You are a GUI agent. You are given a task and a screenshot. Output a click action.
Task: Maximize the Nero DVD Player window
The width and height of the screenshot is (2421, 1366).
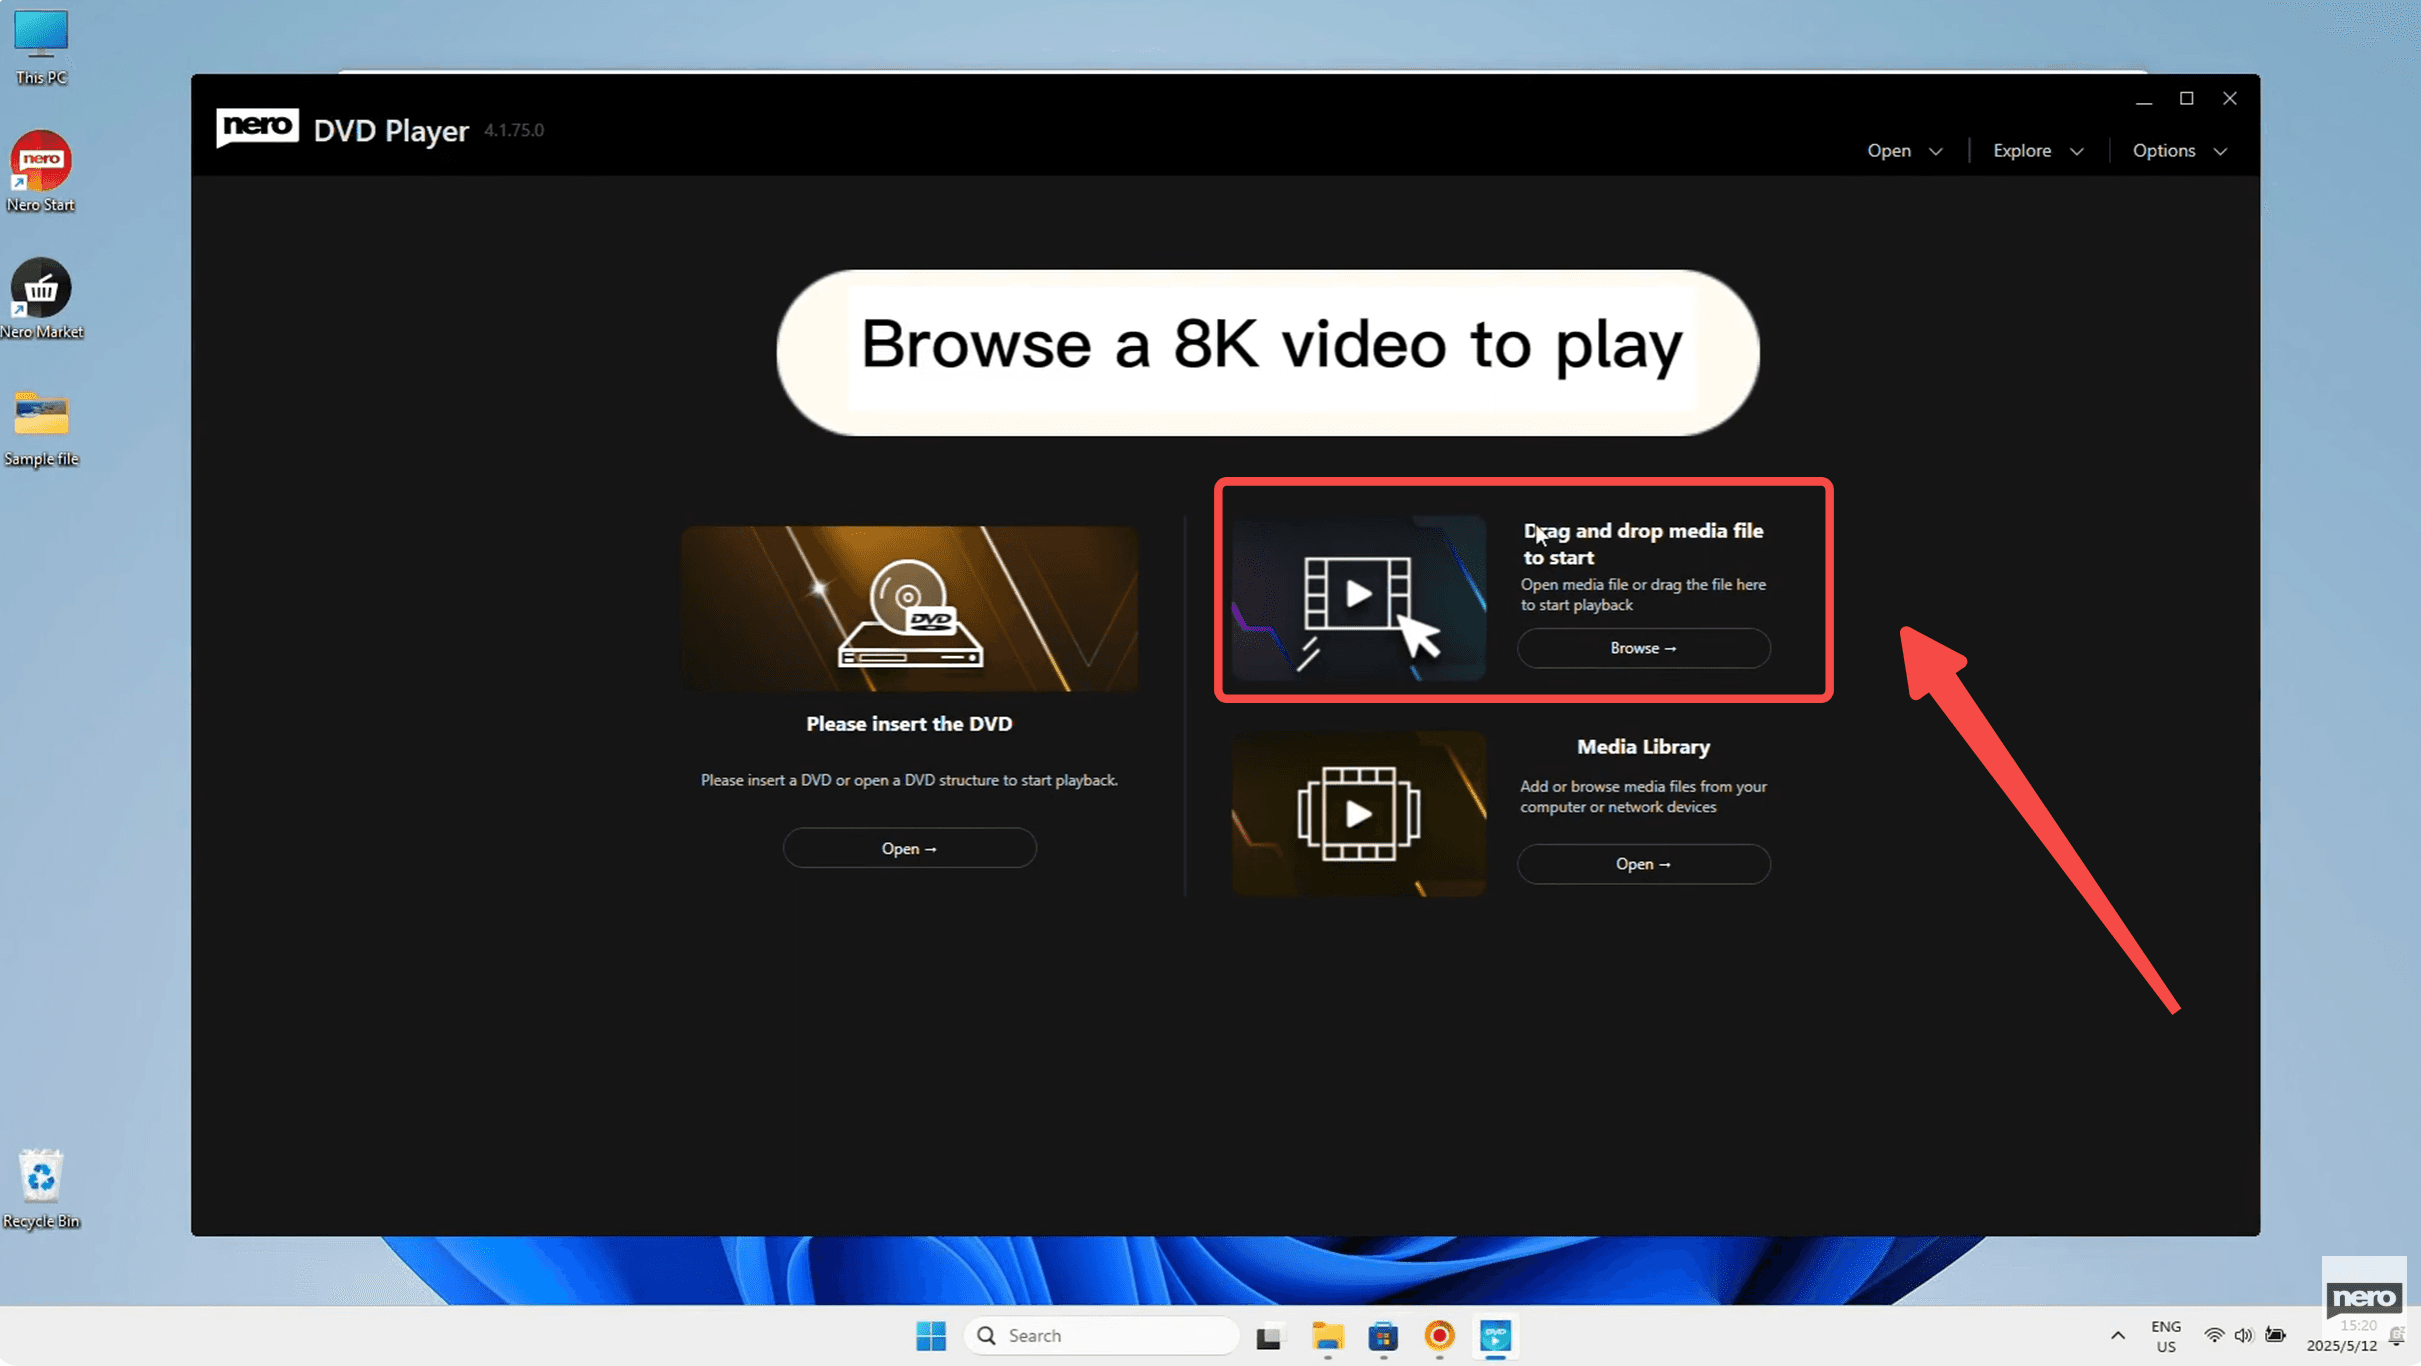tap(2187, 98)
